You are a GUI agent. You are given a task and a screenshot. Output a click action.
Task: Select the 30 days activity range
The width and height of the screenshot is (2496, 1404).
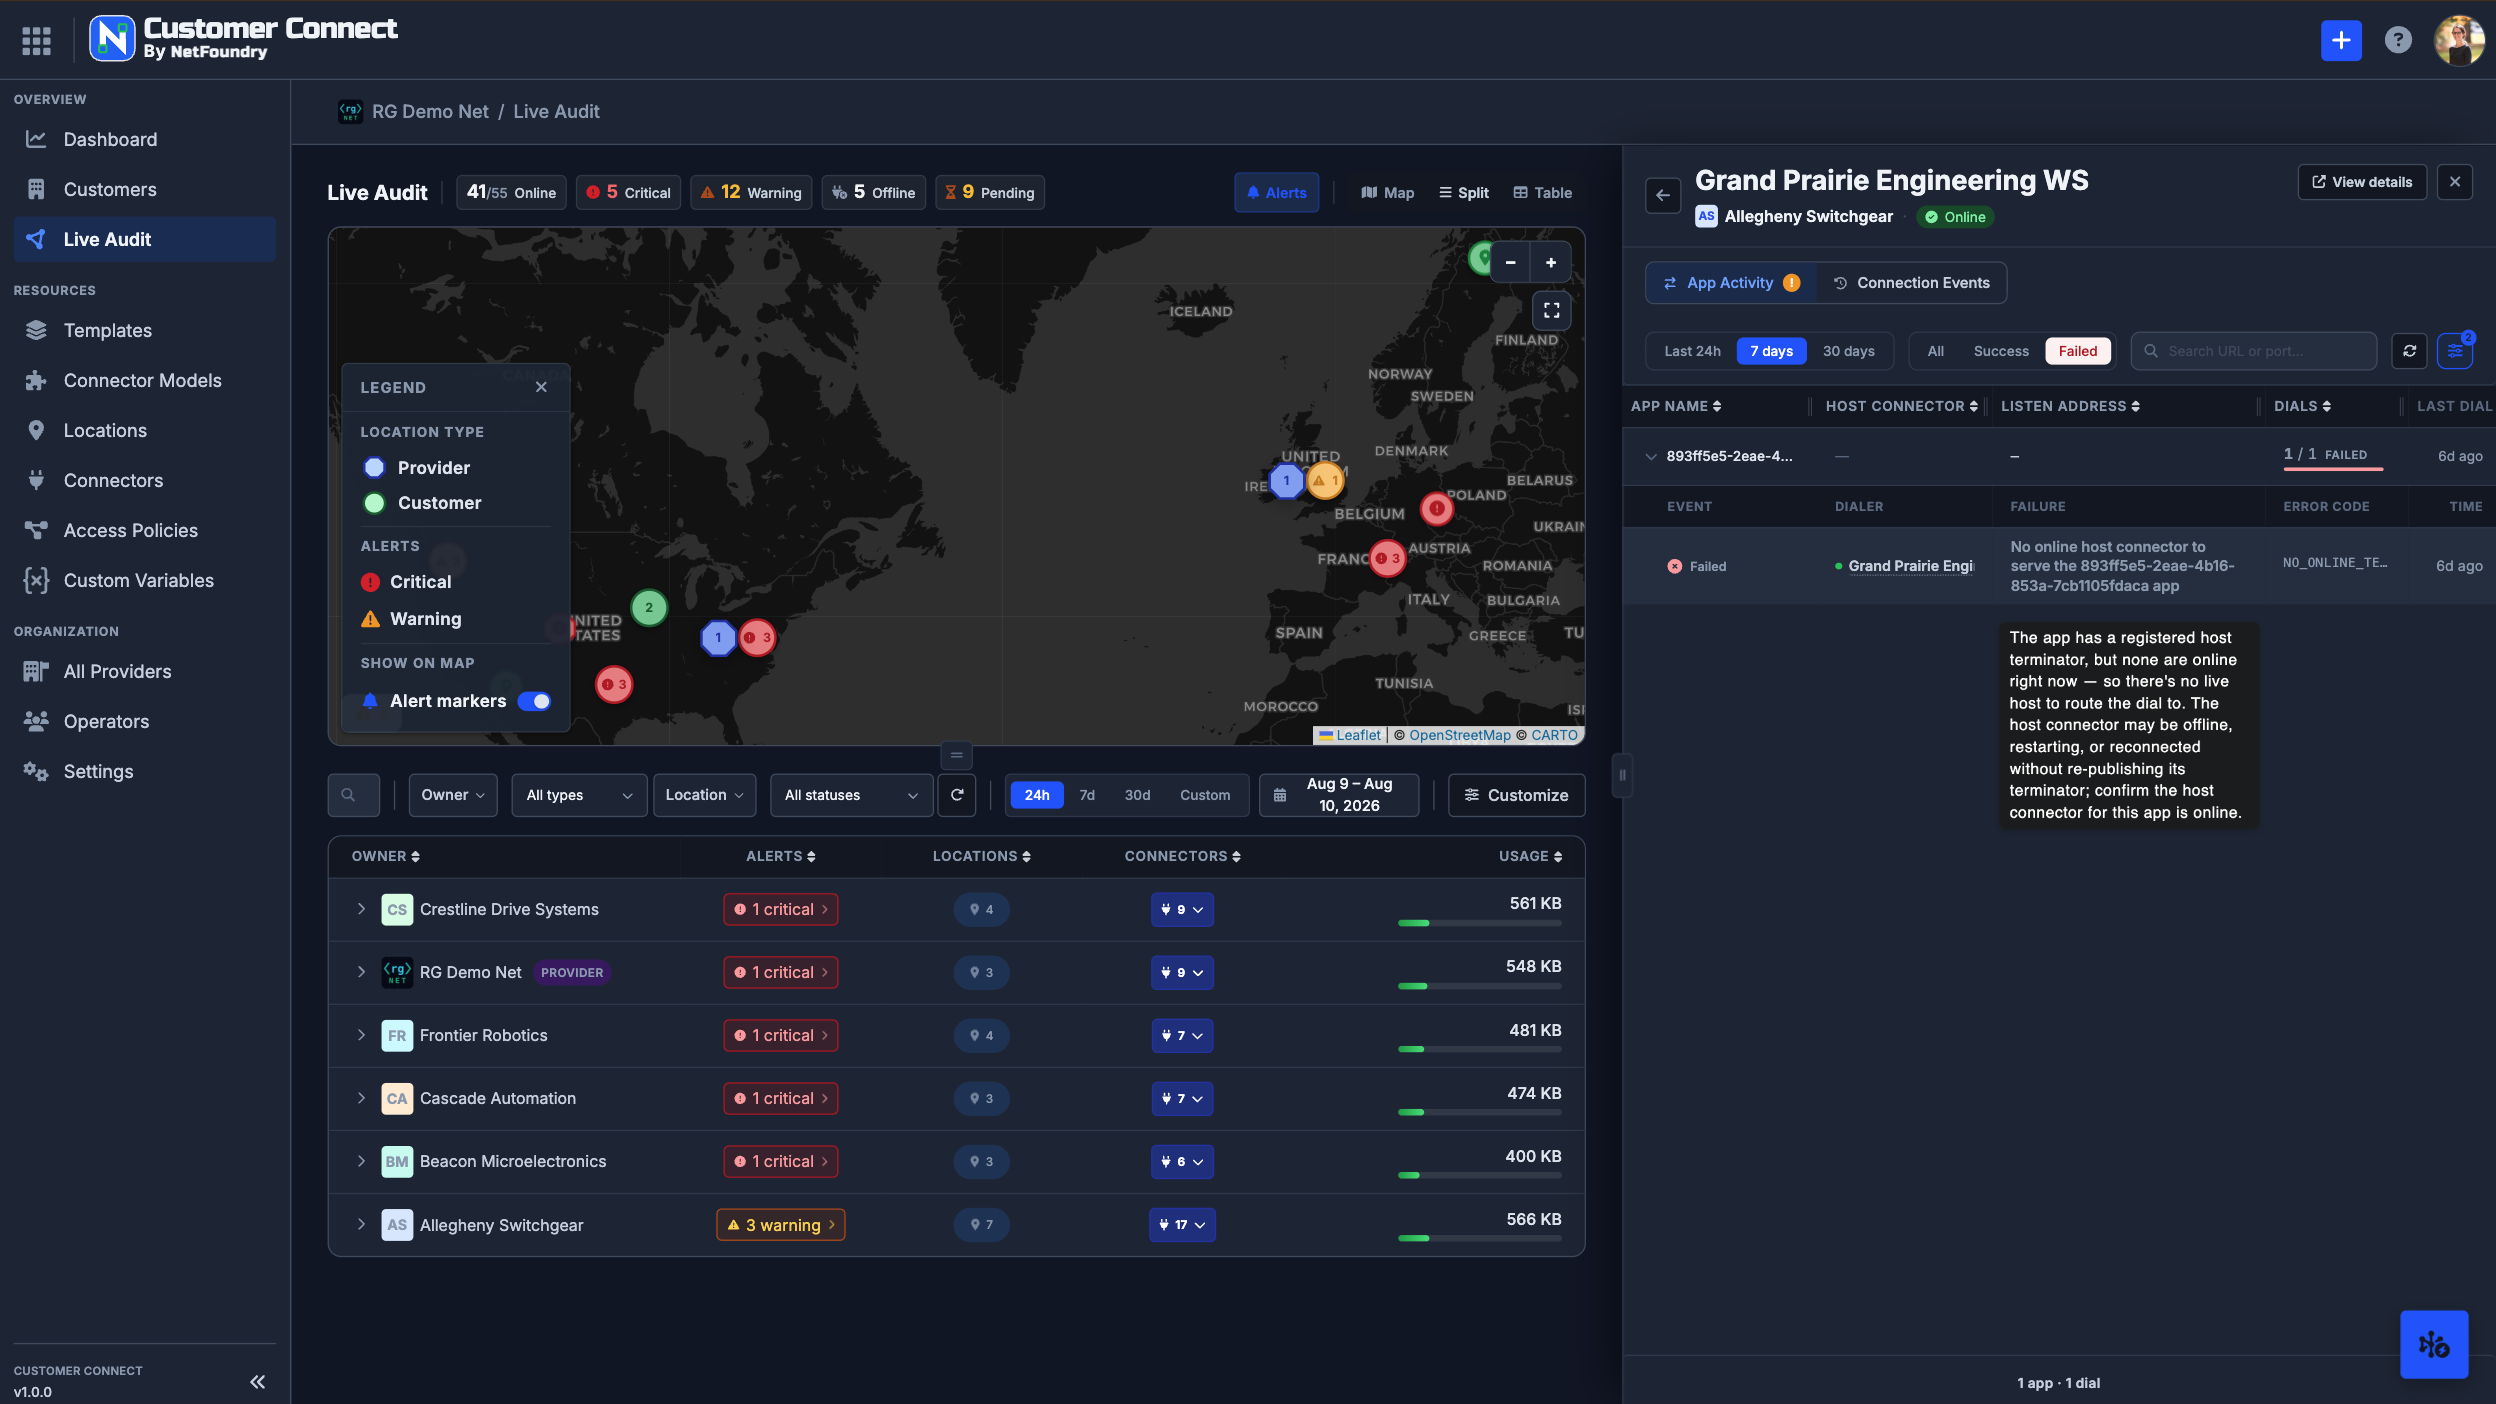coord(1848,351)
